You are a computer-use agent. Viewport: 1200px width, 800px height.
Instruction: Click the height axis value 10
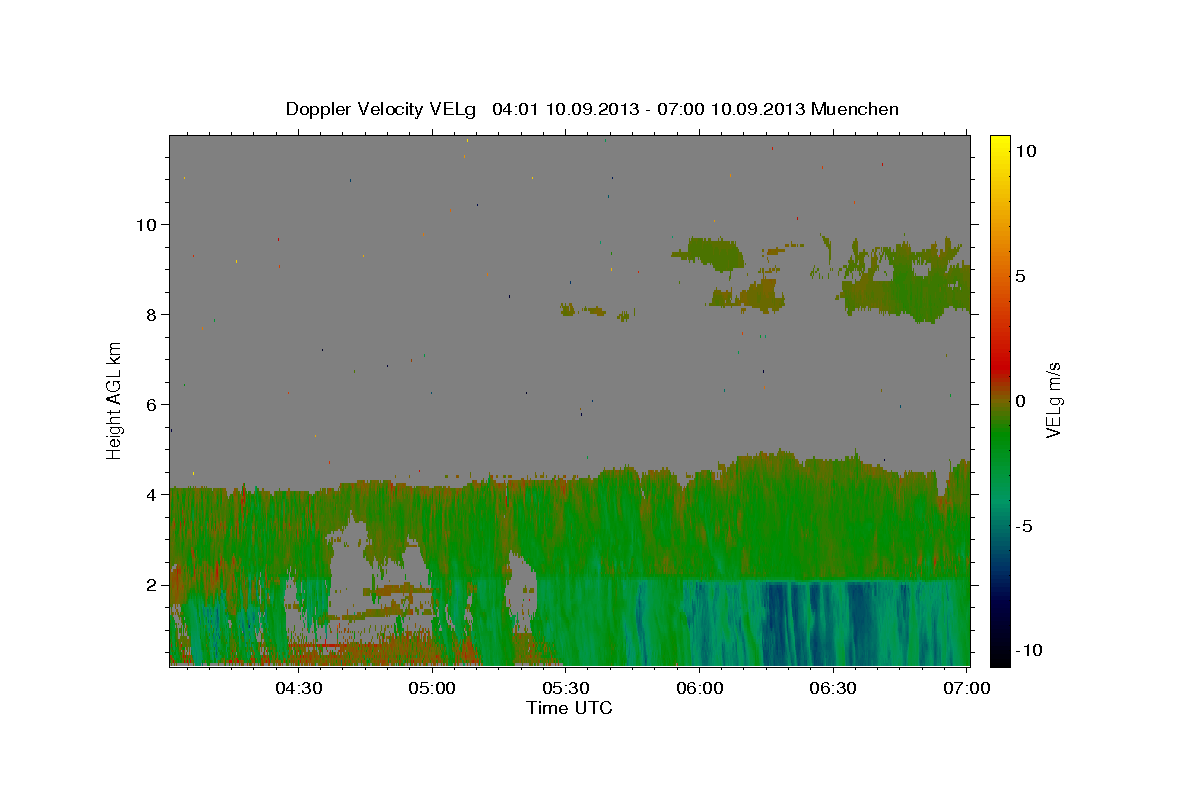147,224
